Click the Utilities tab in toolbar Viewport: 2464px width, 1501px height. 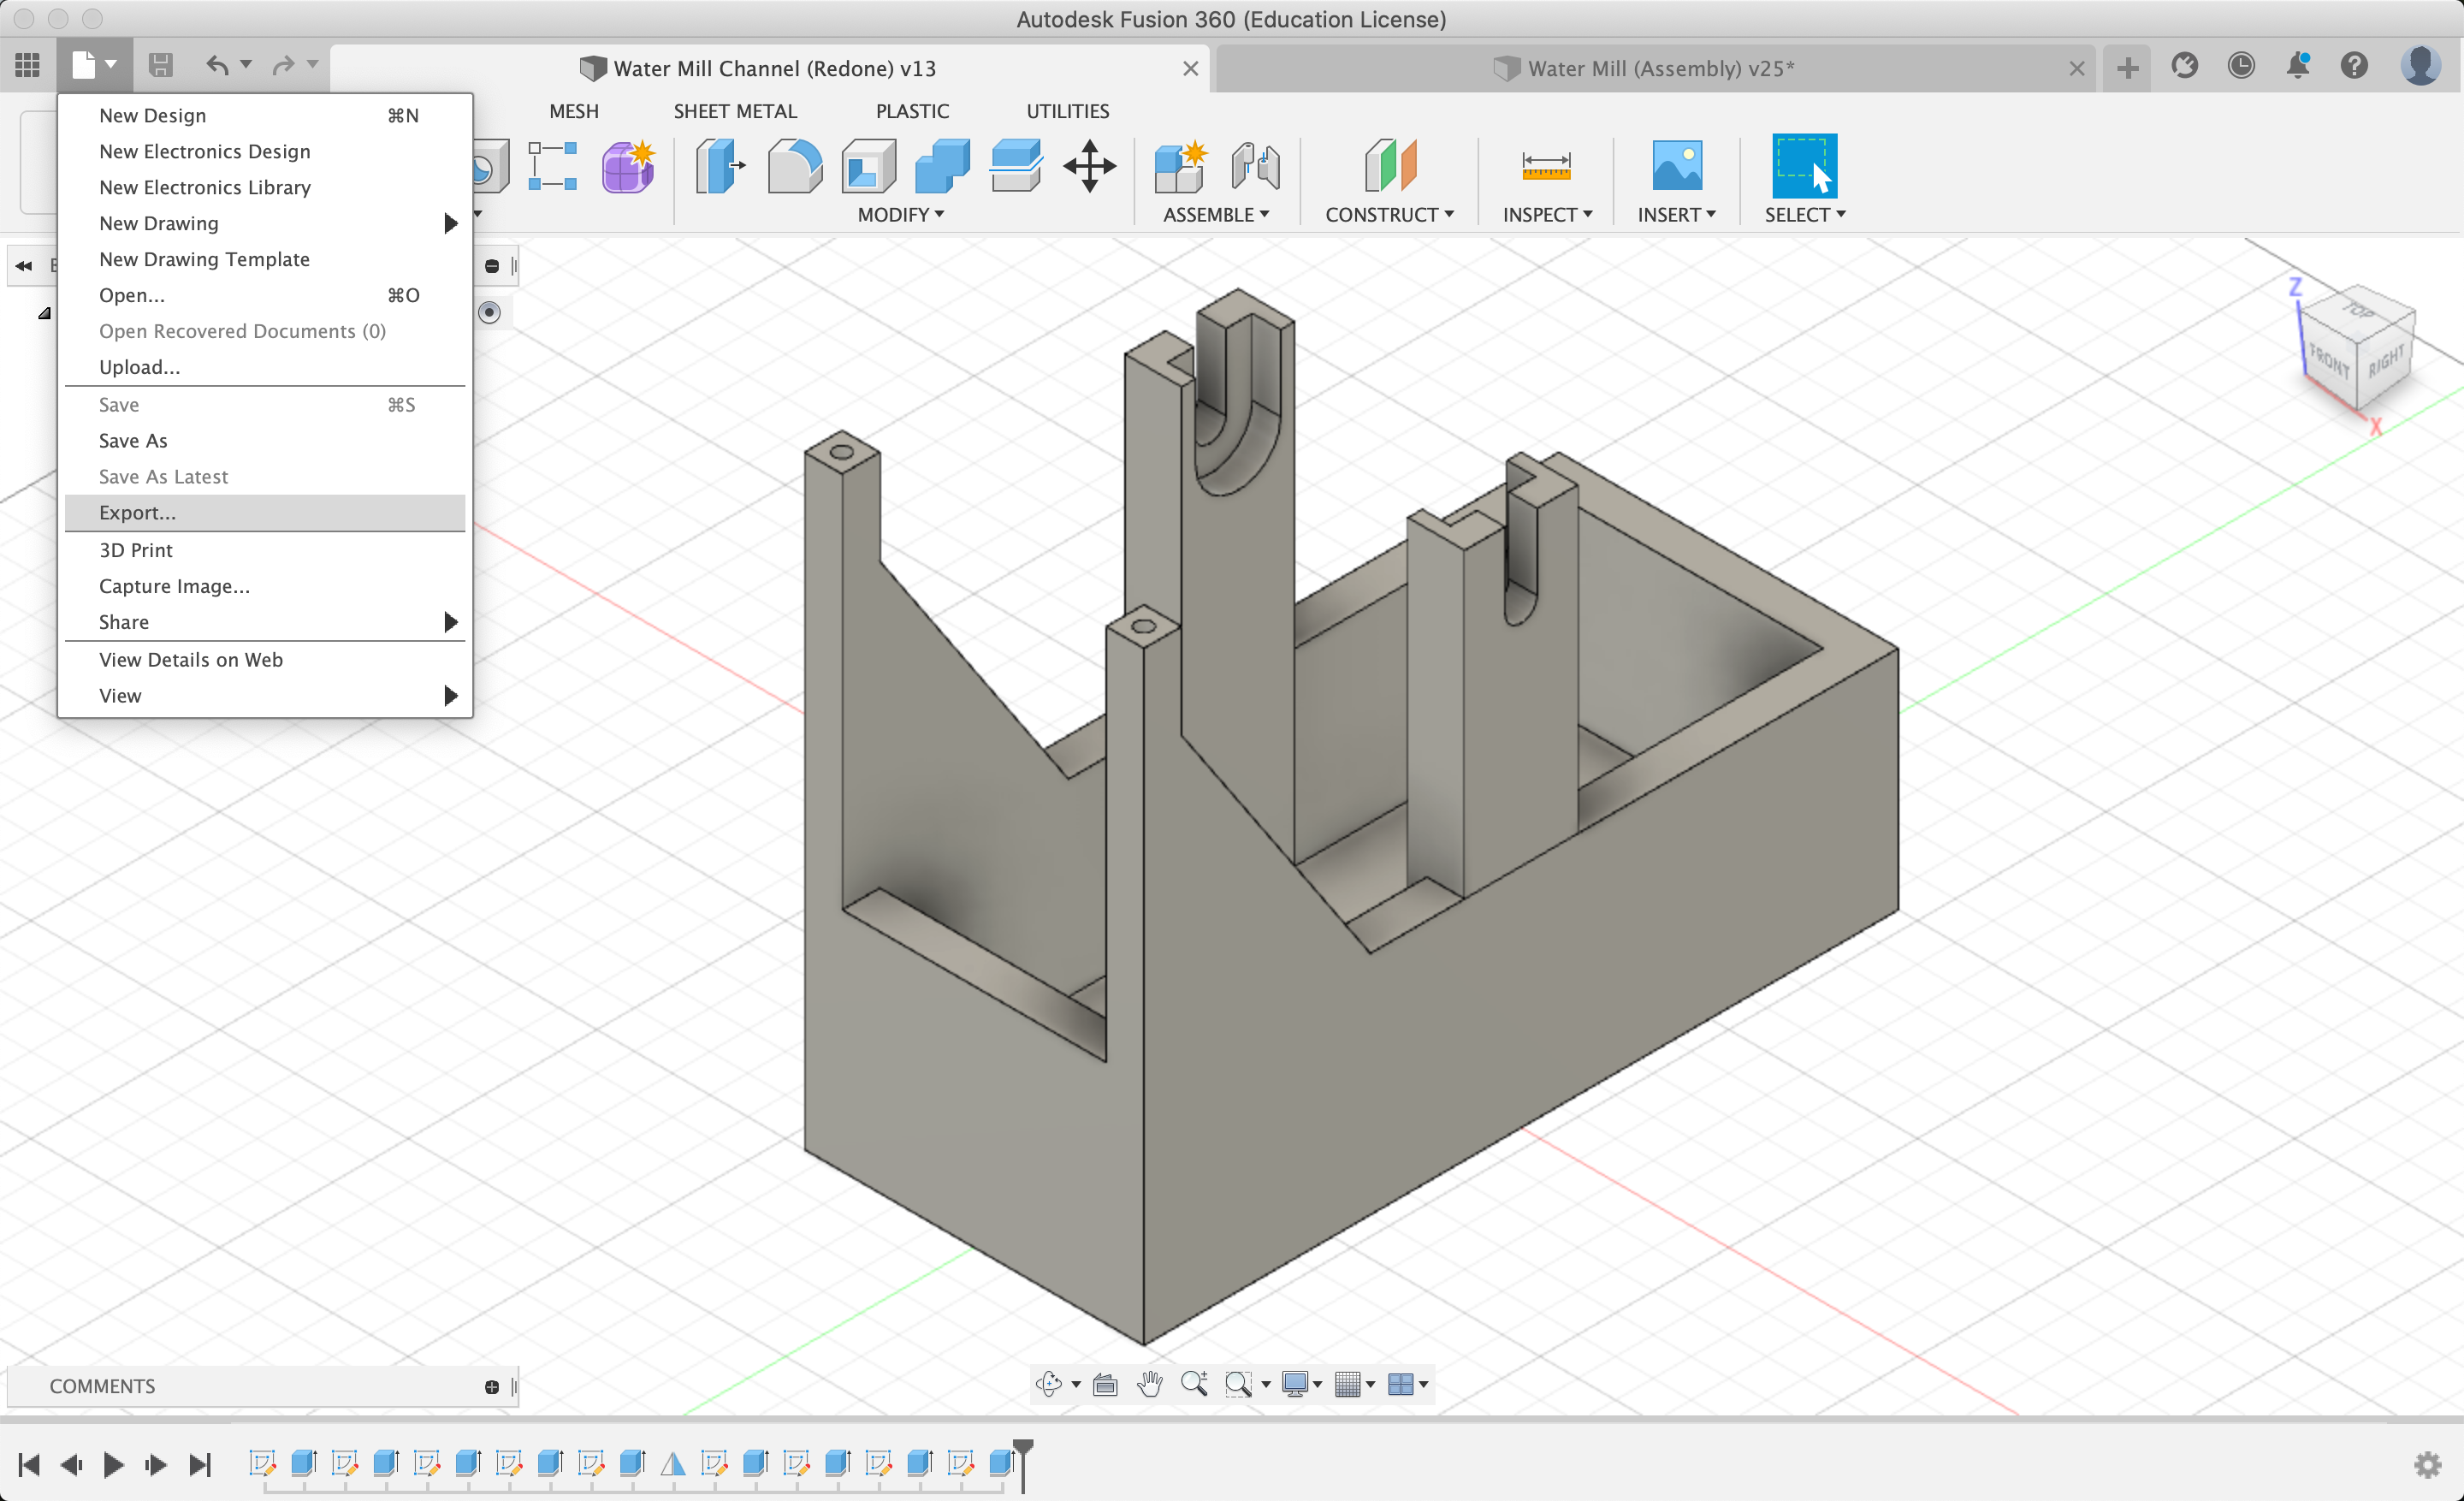coord(1063,111)
